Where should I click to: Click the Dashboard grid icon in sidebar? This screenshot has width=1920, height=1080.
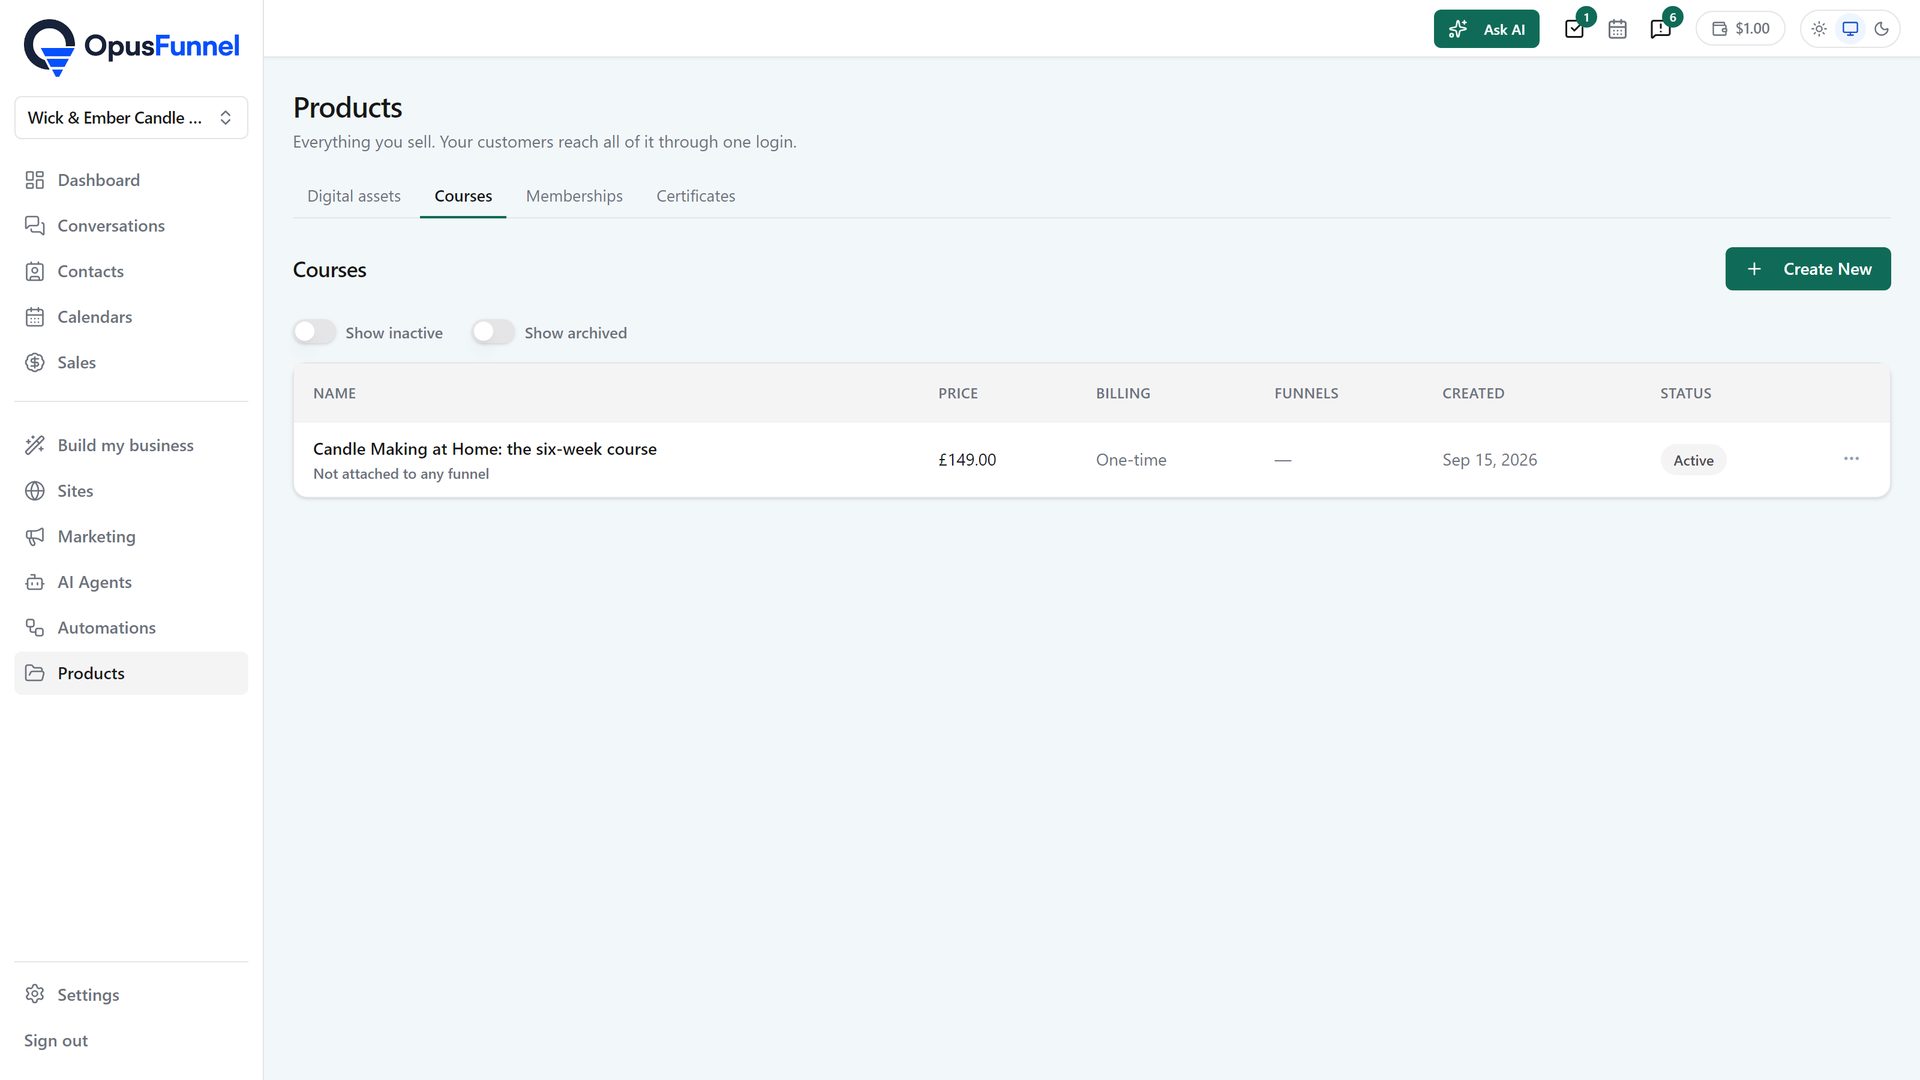[35, 180]
